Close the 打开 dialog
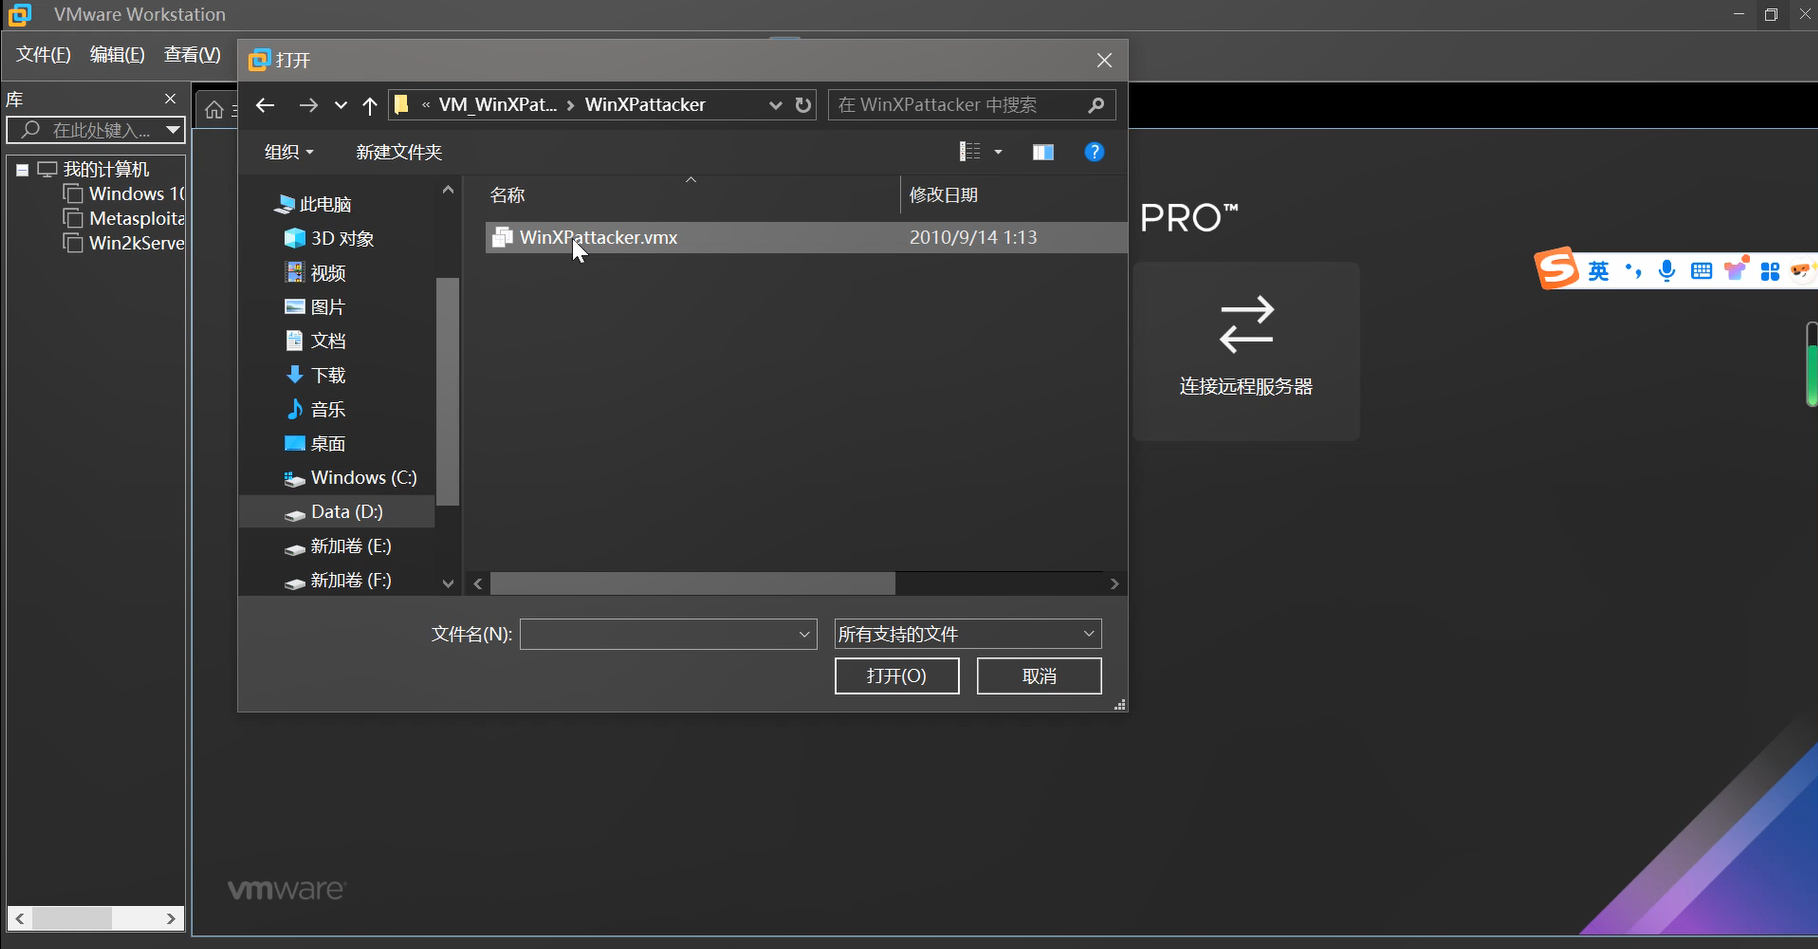The image size is (1818, 949). click(1104, 60)
